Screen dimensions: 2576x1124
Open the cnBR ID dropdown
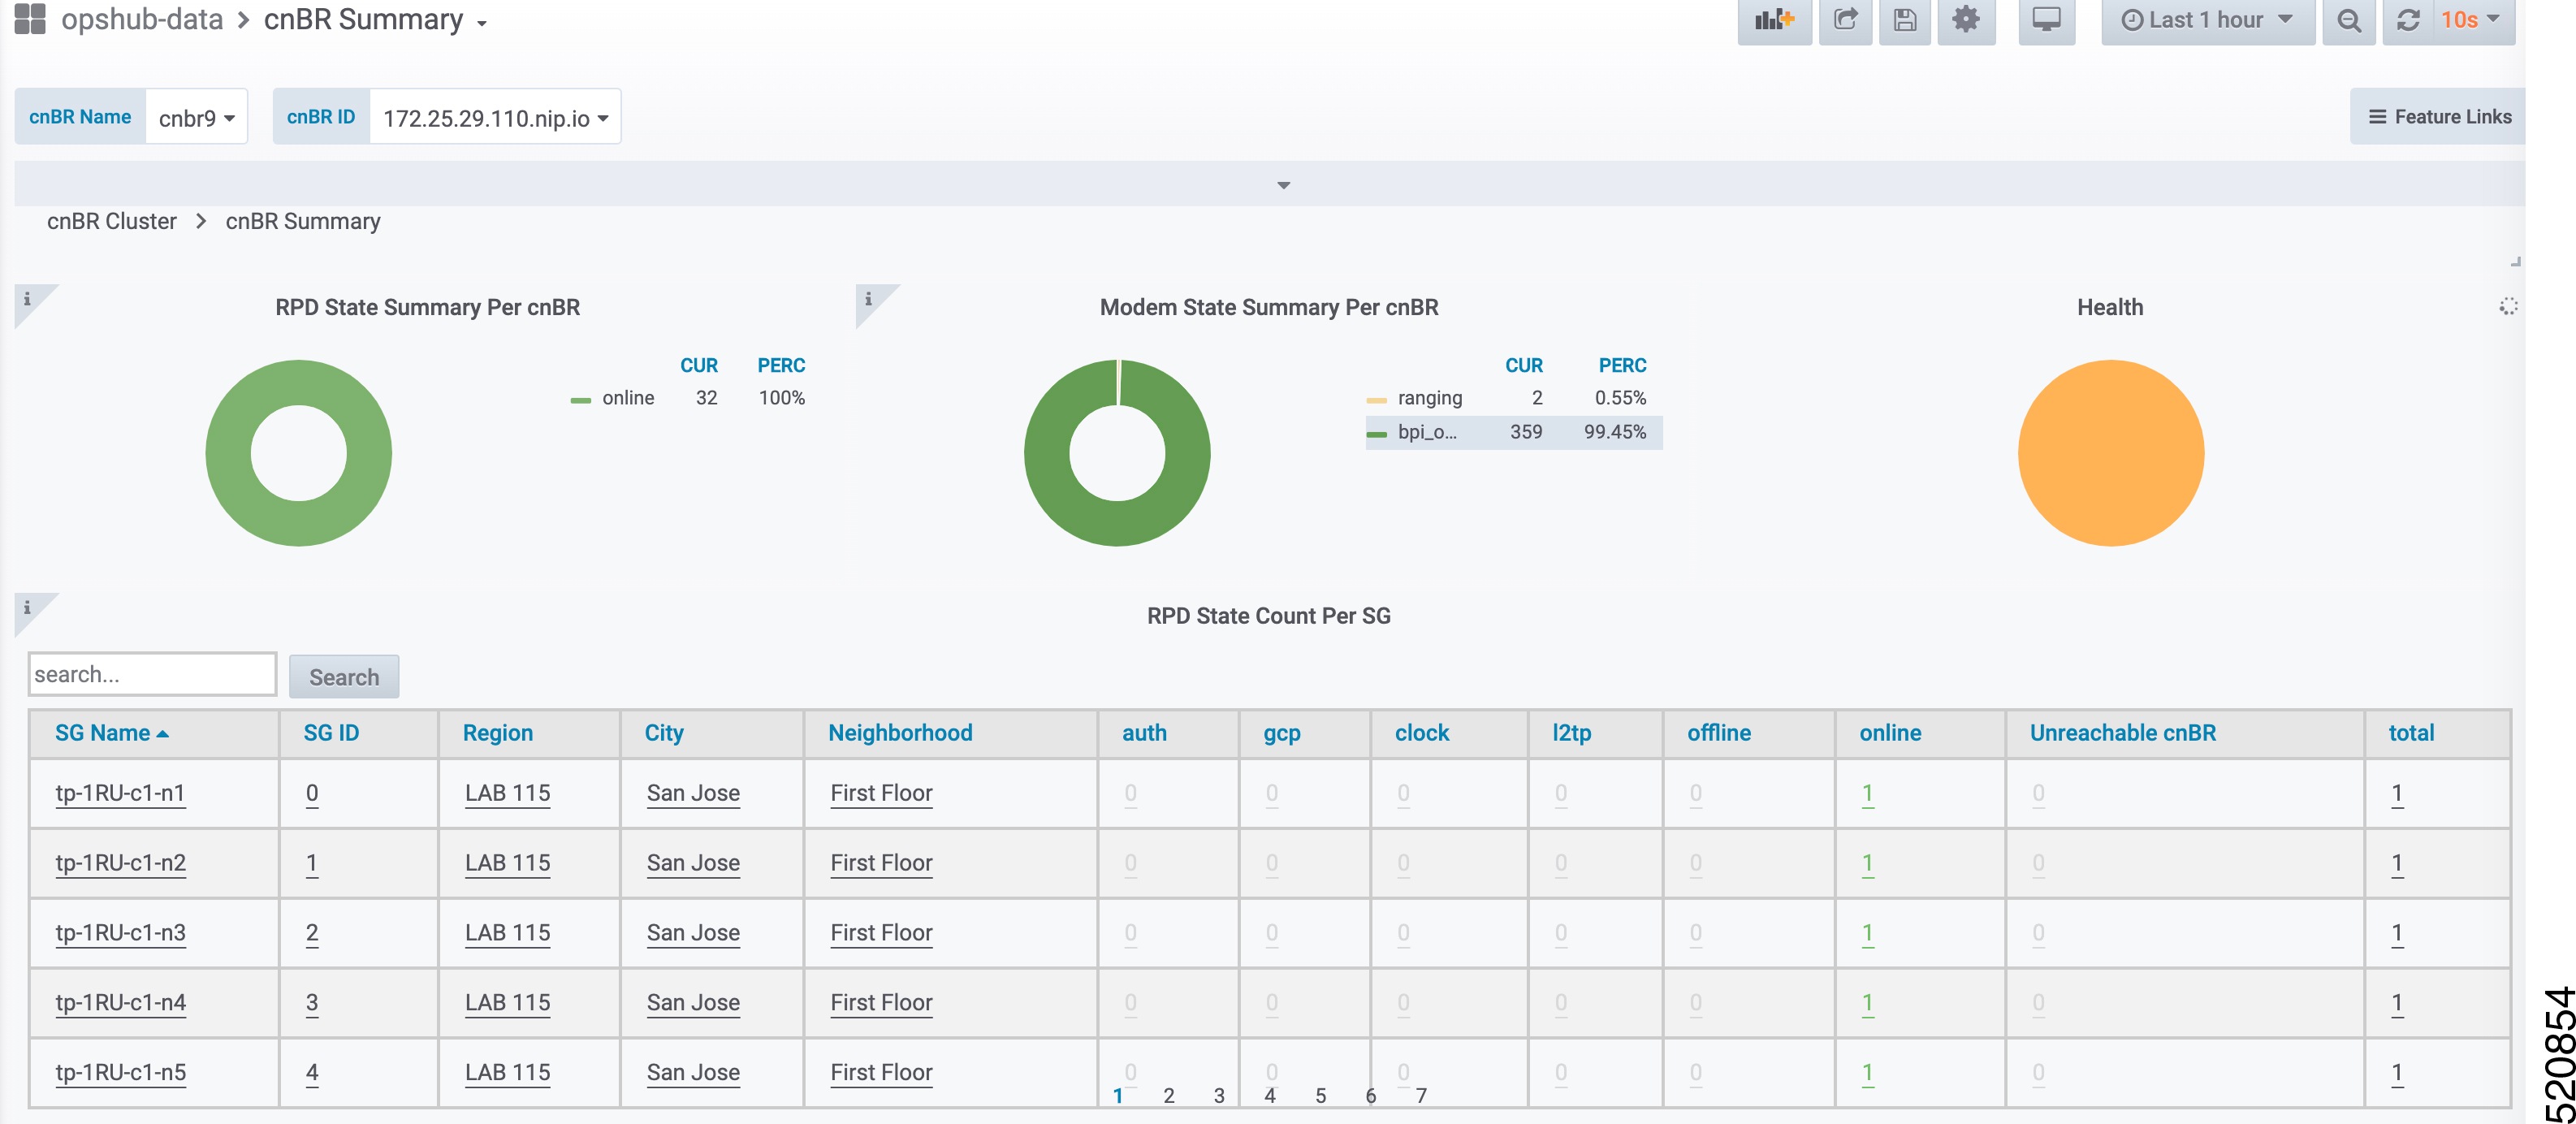click(492, 116)
